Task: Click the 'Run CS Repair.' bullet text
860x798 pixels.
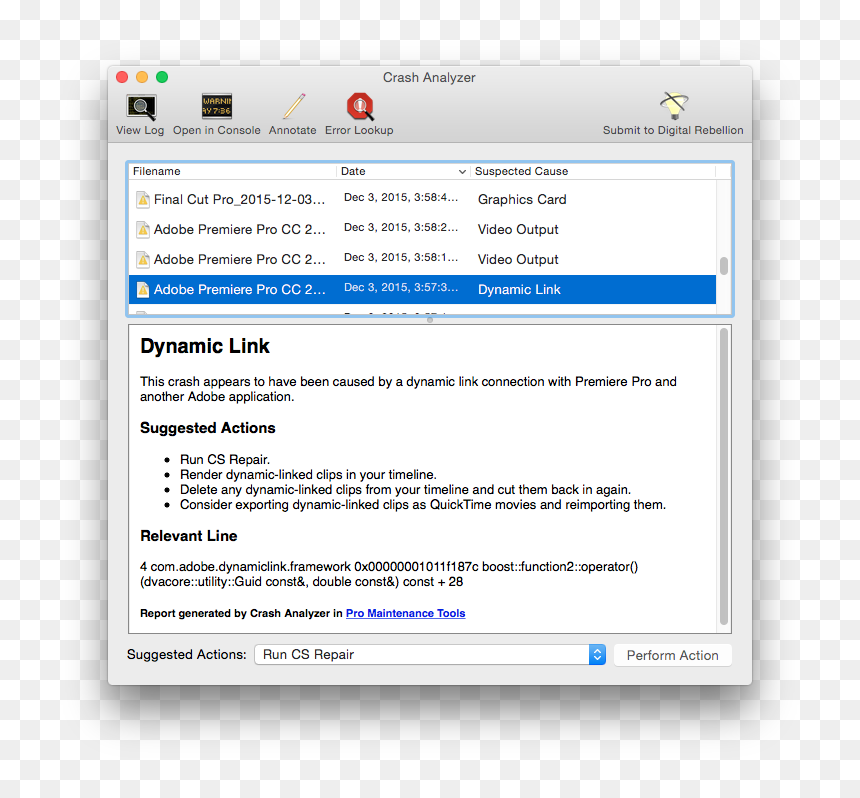Action: click(225, 460)
